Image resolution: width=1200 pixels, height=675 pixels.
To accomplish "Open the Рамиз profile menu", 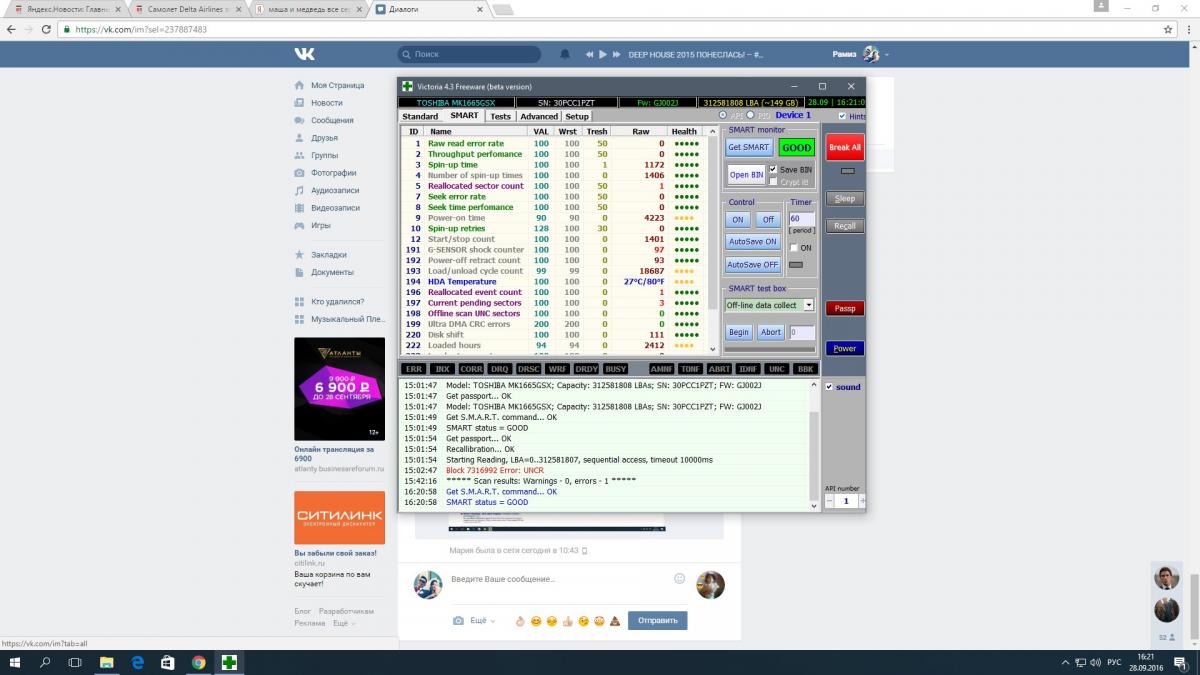I will pos(860,54).
